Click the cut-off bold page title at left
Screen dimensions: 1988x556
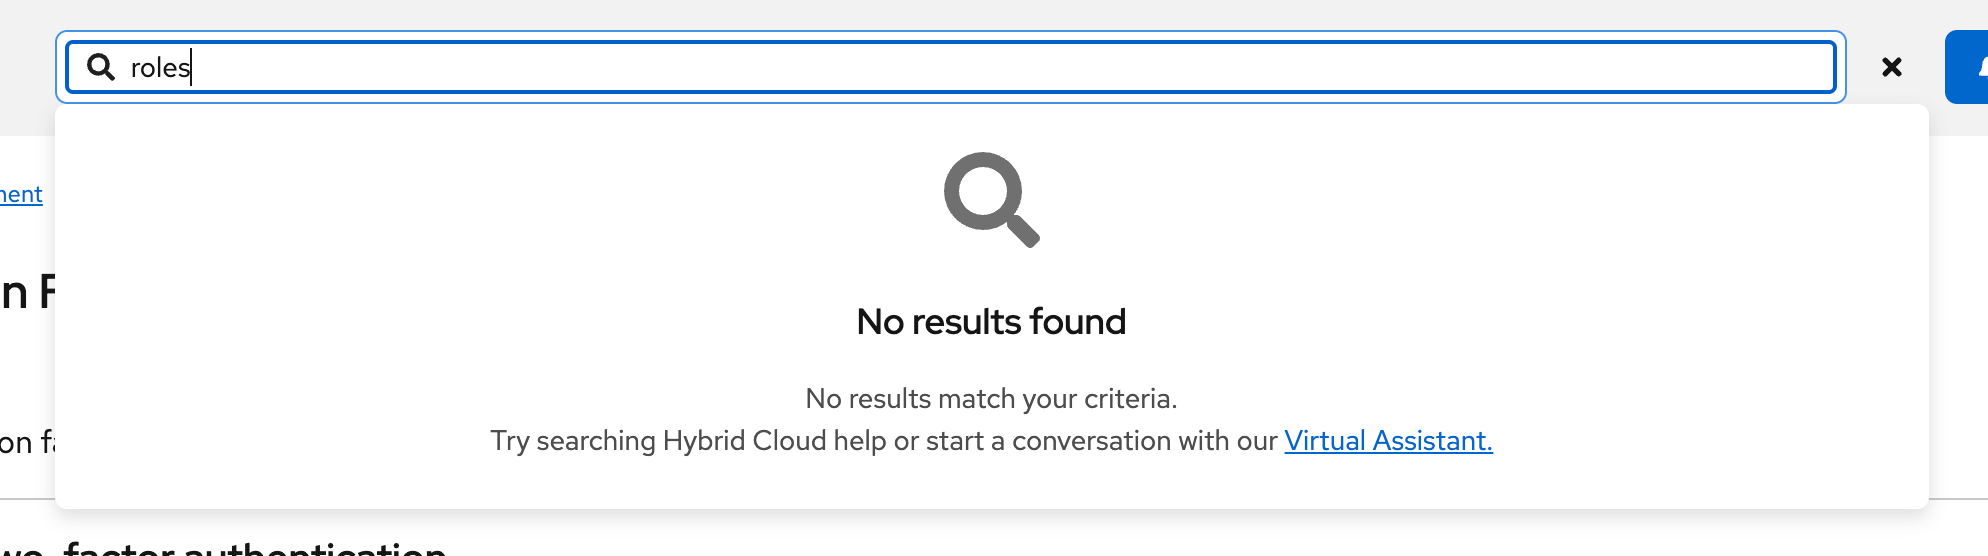point(27,293)
